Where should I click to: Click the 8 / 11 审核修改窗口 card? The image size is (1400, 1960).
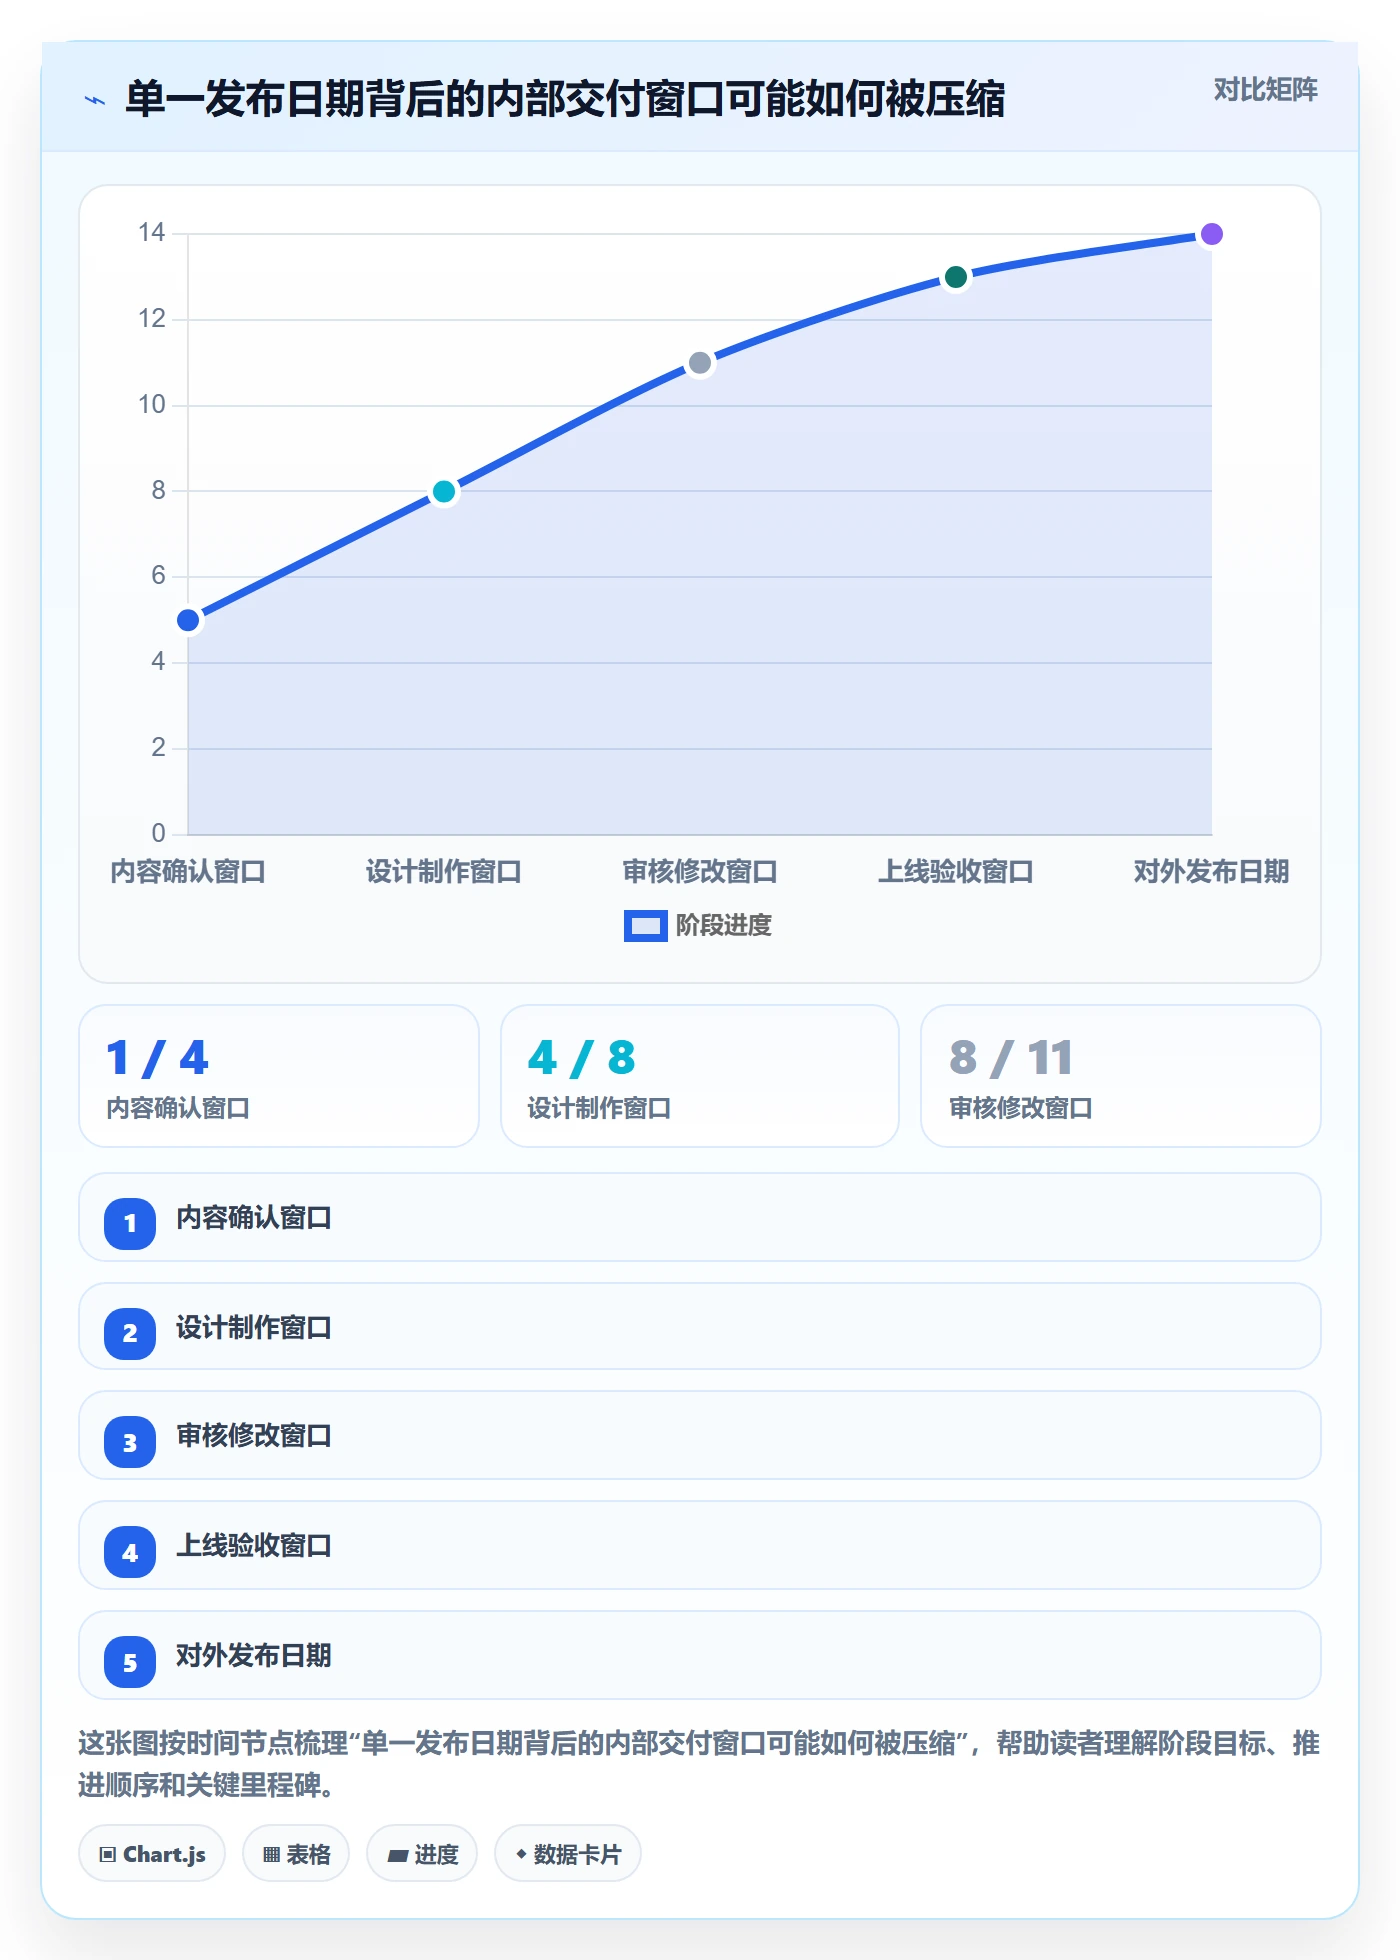click(x=1121, y=1076)
